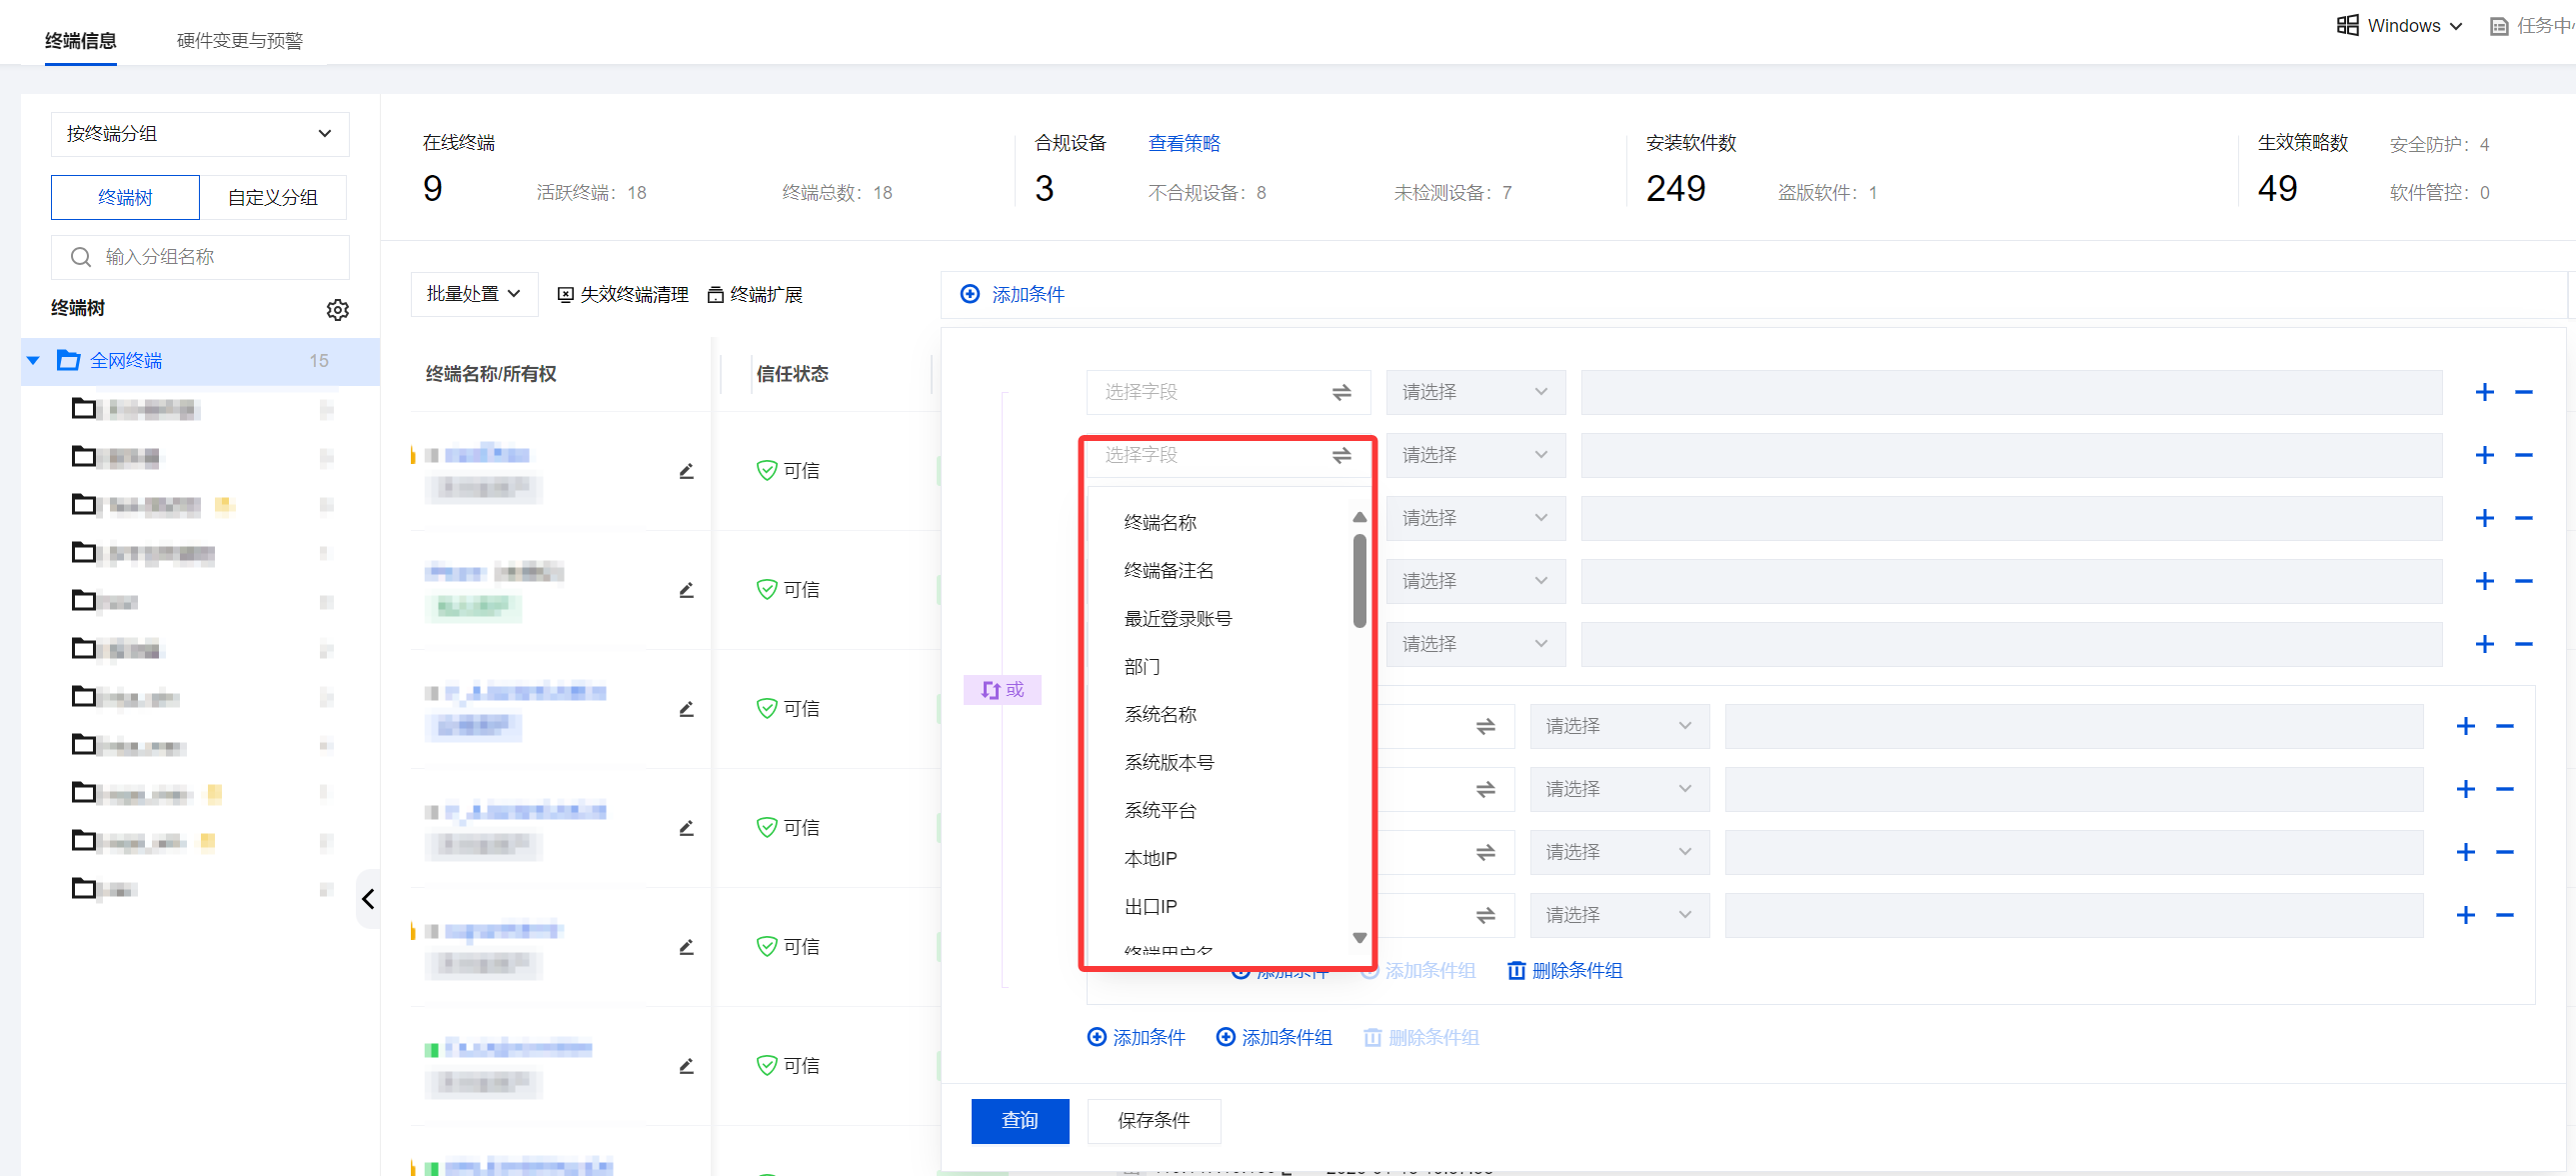Collapse the left sidebar with the chevron arrow
Screen dimensions: 2576x1176
tap(368, 898)
